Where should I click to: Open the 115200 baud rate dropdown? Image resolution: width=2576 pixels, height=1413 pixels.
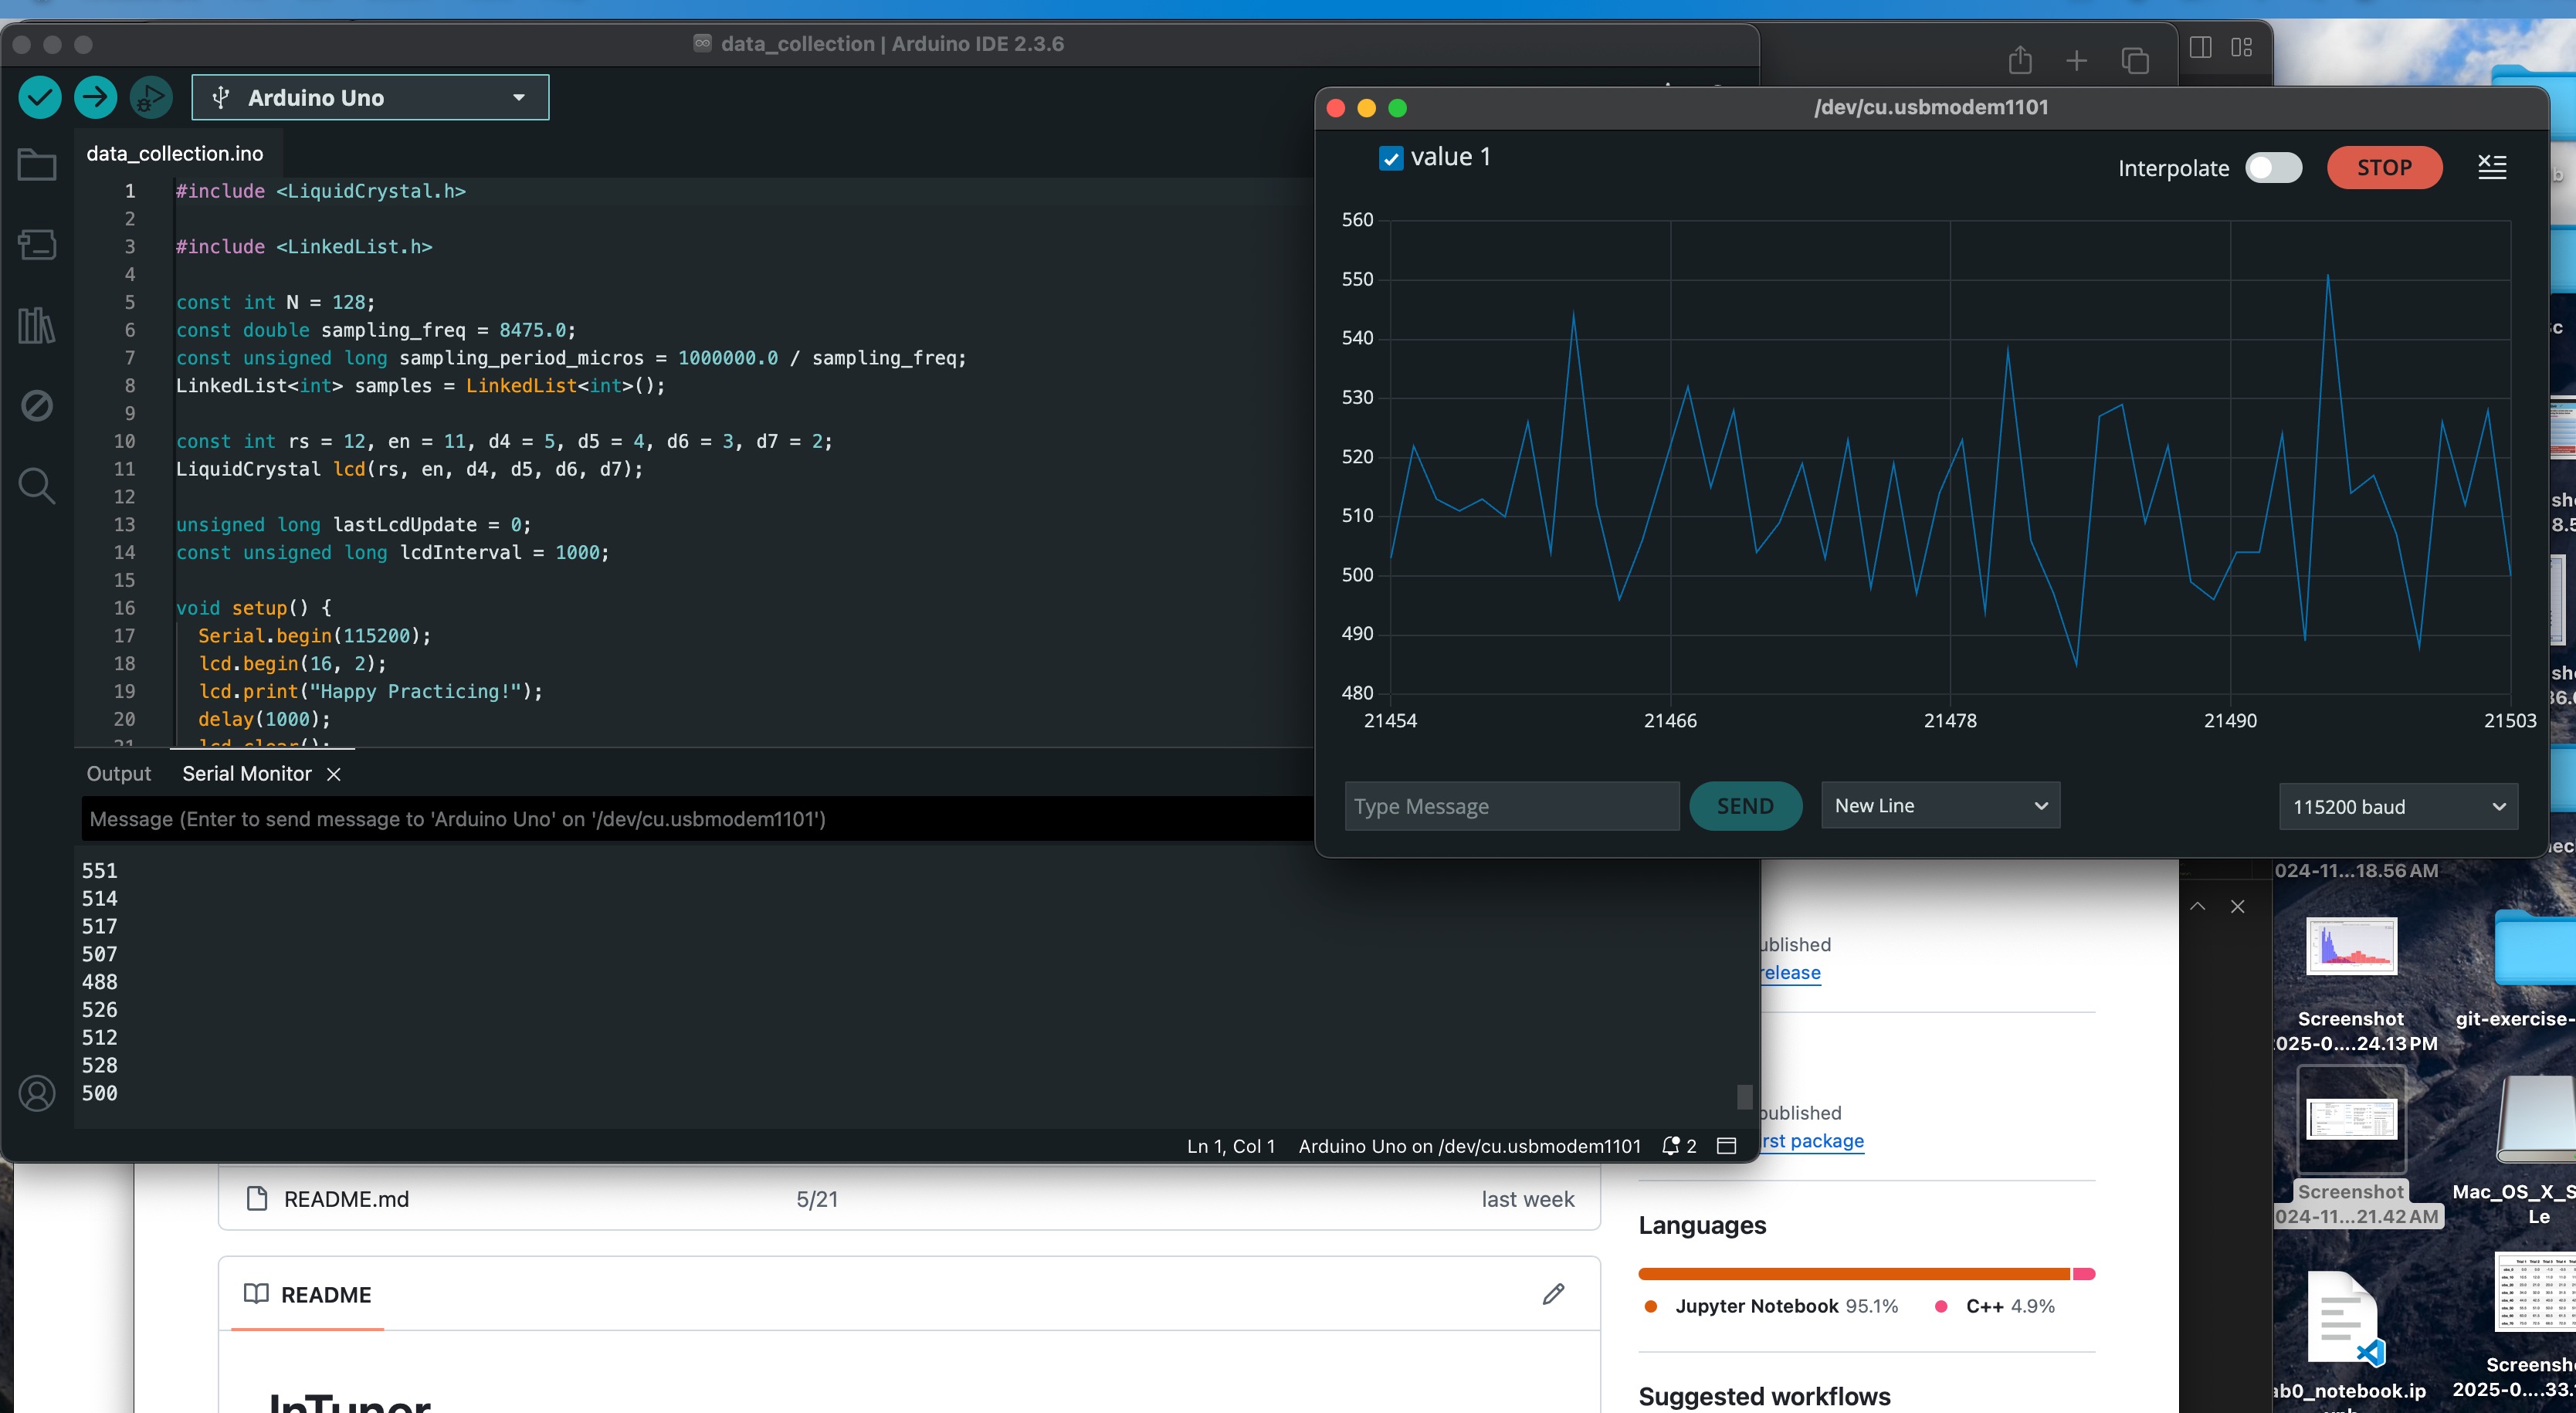click(x=2398, y=806)
